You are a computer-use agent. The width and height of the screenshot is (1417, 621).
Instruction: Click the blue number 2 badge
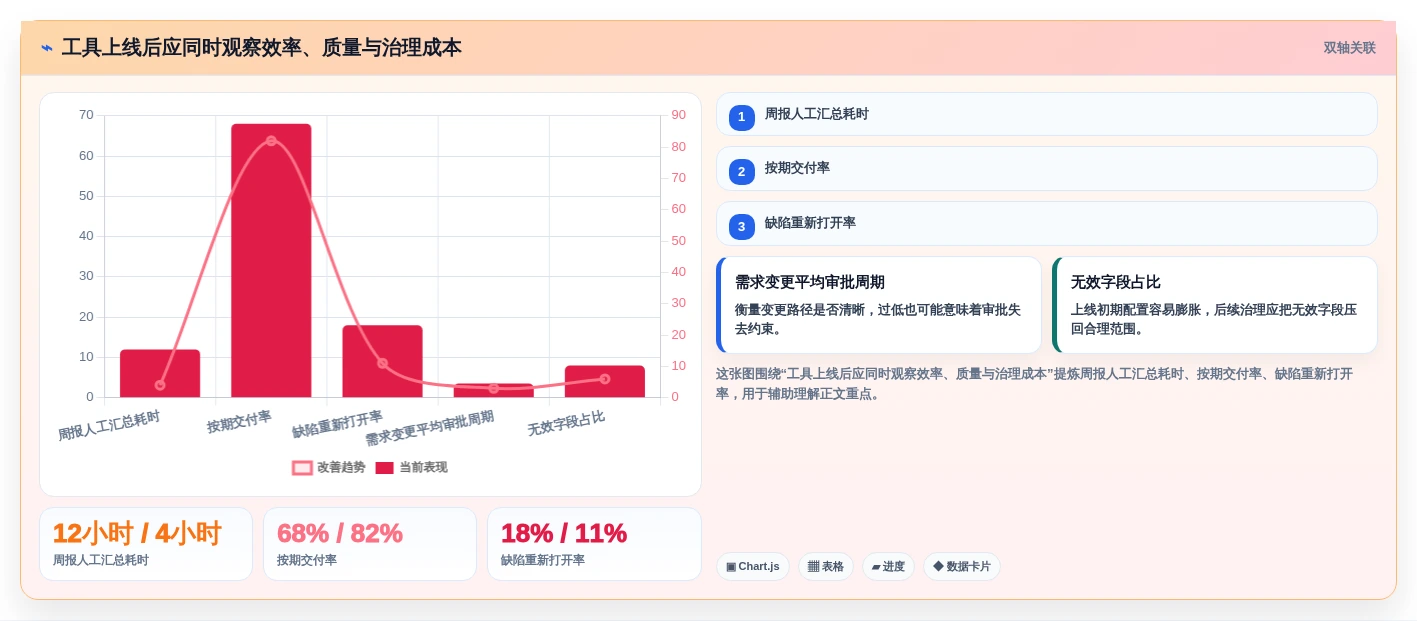(741, 172)
